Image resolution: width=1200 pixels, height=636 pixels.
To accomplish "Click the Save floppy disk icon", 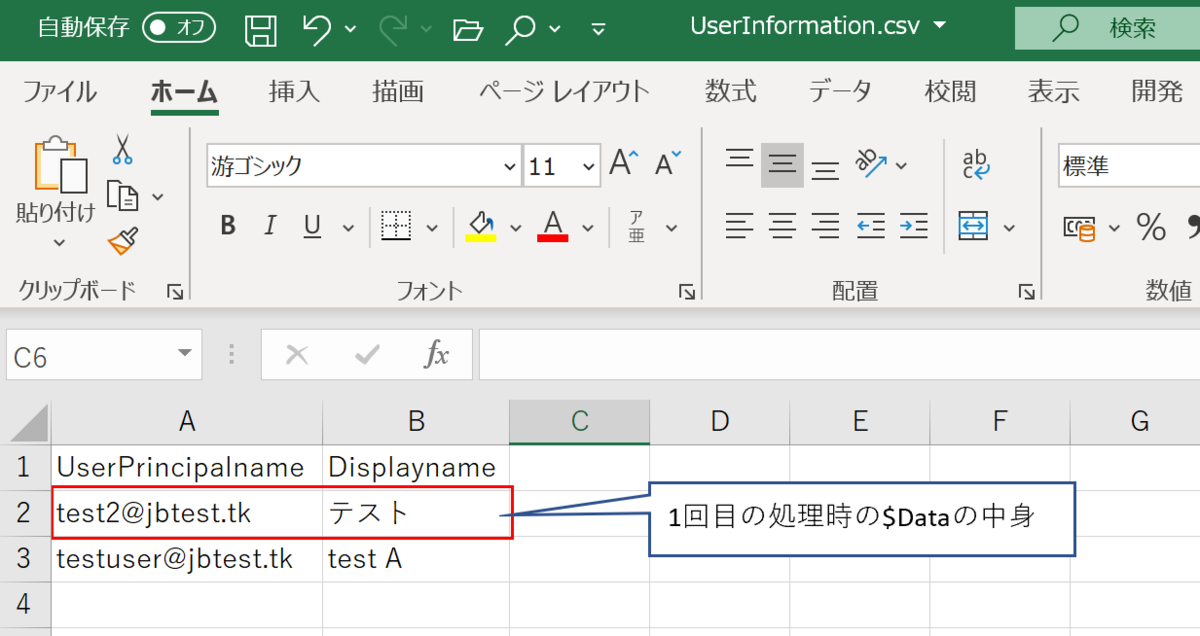I will (261, 29).
